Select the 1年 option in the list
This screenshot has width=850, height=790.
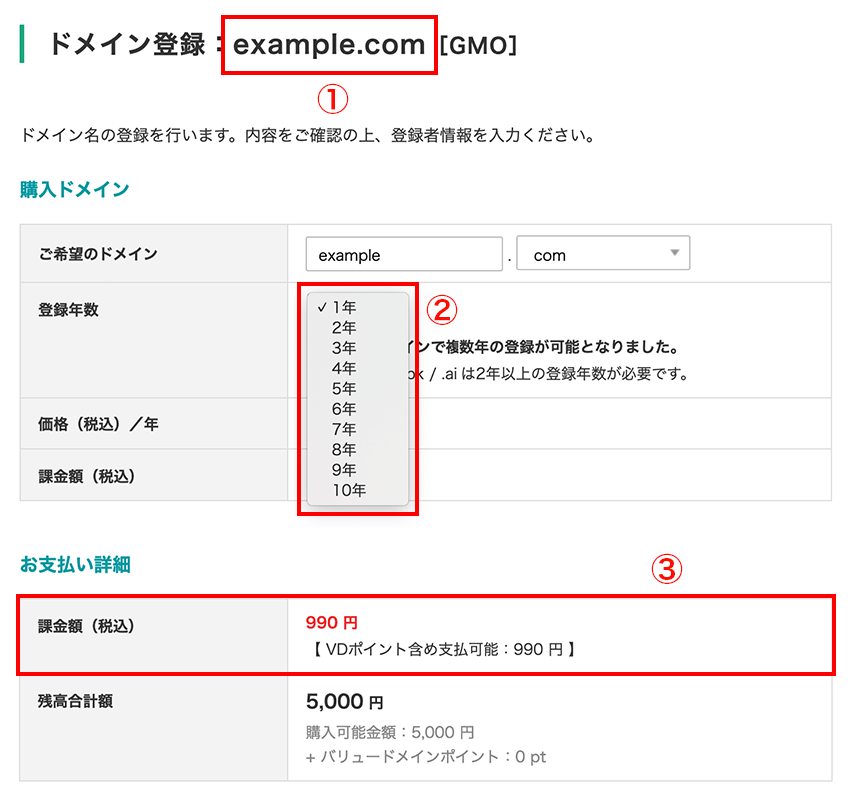tap(344, 307)
